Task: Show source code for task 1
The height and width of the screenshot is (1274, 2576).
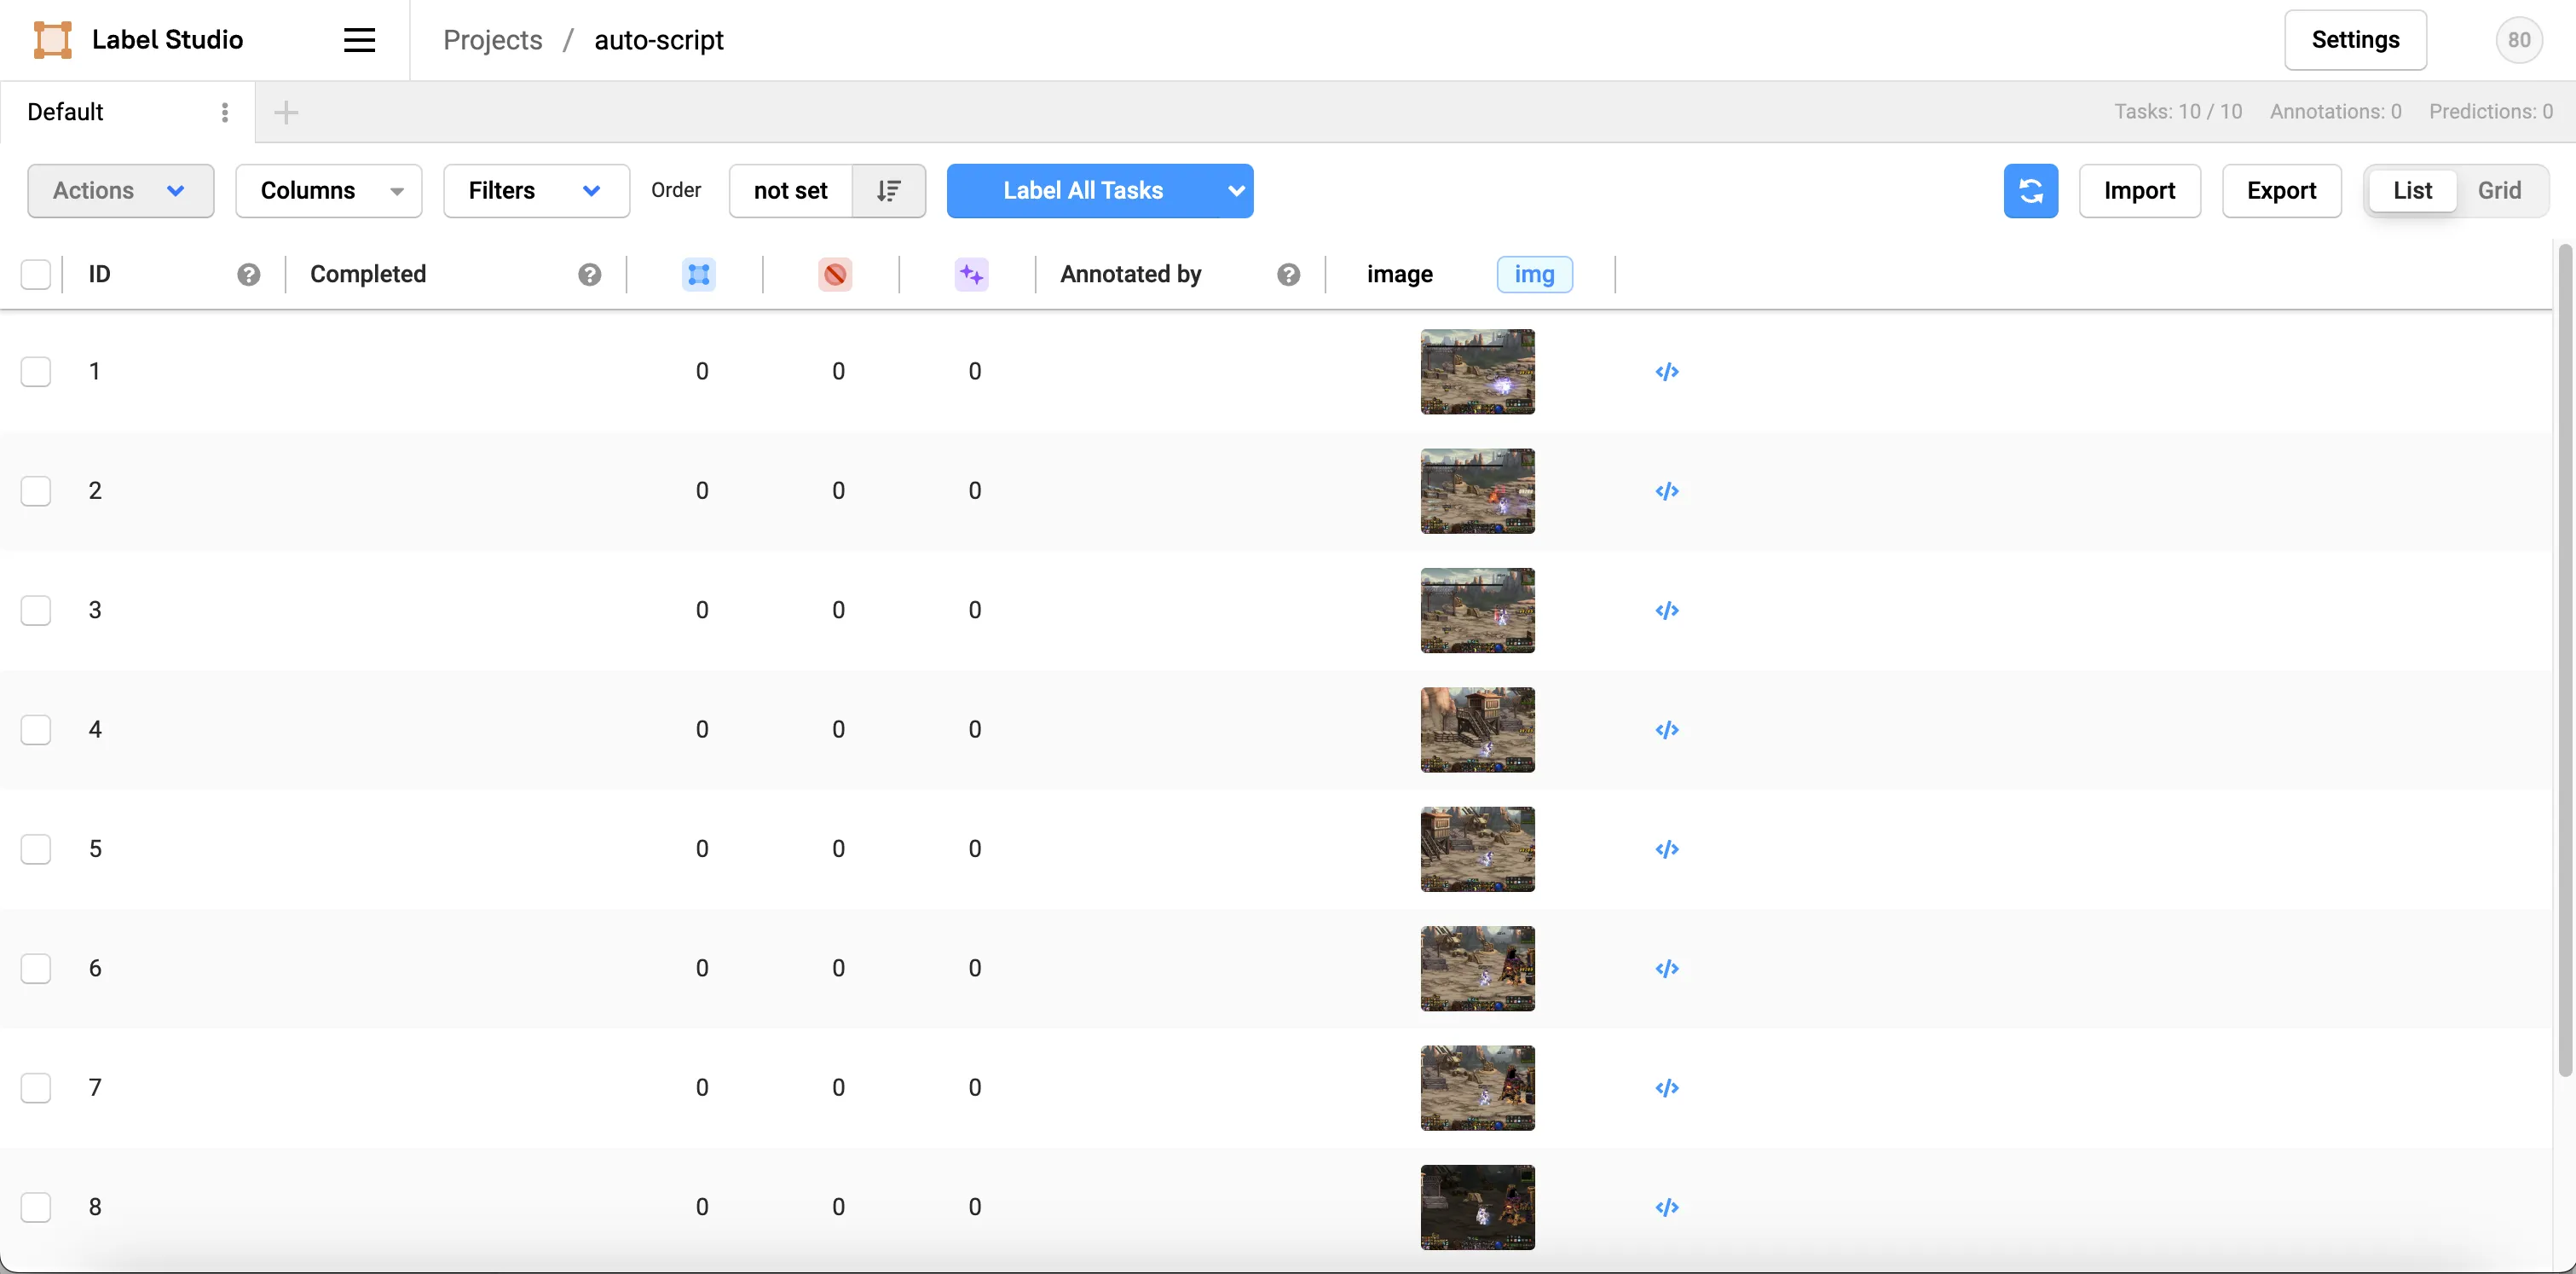Action: 1666,372
